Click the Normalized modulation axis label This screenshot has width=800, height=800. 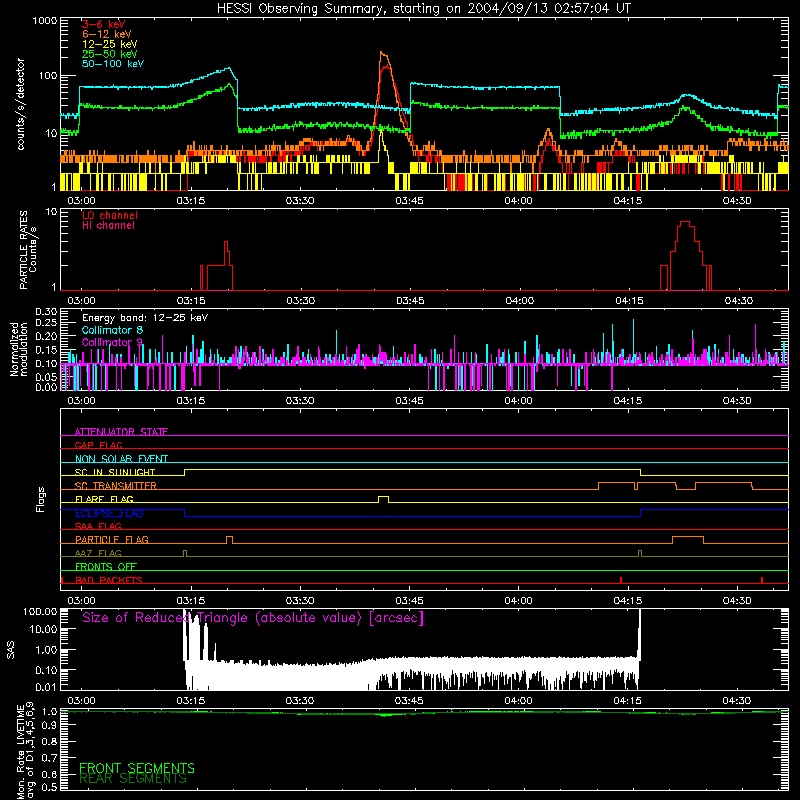(18, 349)
